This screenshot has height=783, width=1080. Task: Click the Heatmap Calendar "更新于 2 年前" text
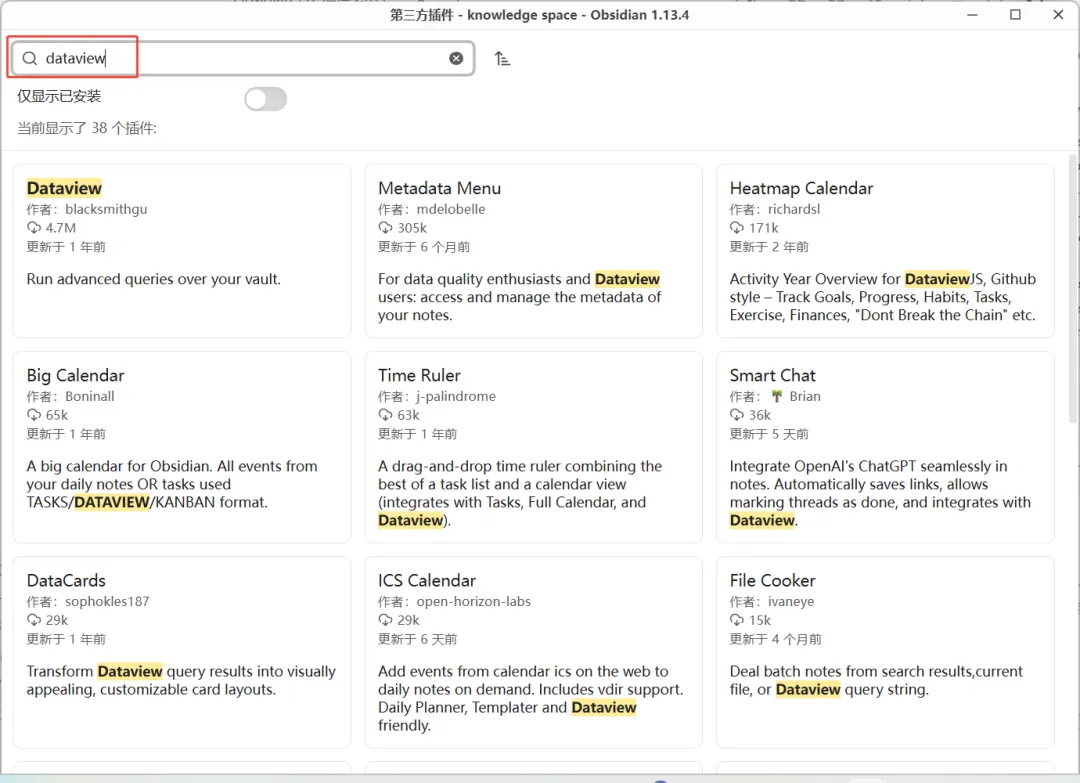tap(769, 247)
